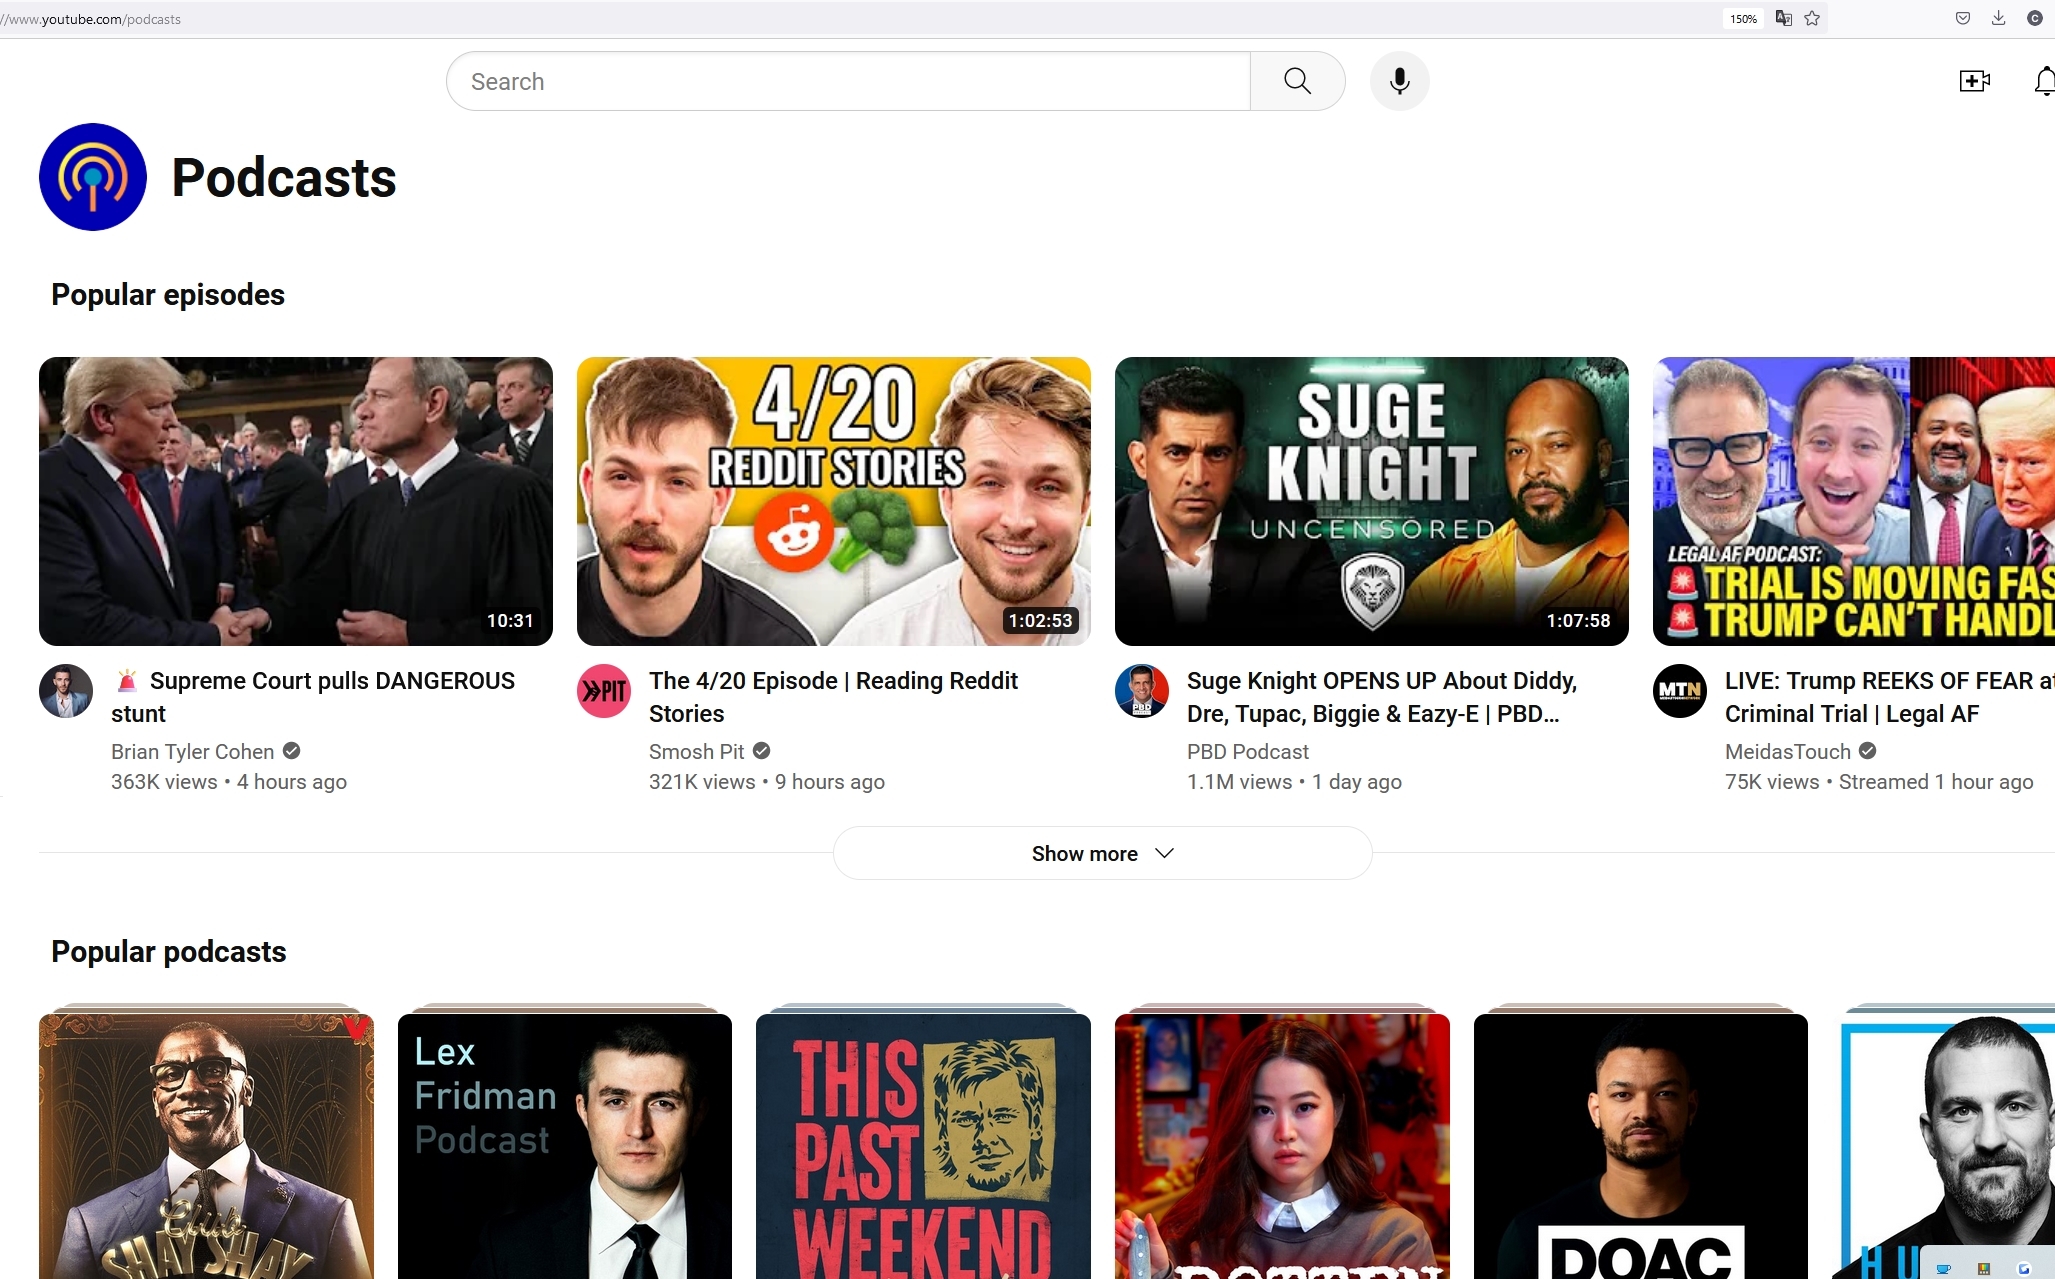The height and width of the screenshot is (1279, 2055).
Task: Click the magnifier search button
Action: (x=1297, y=81)
